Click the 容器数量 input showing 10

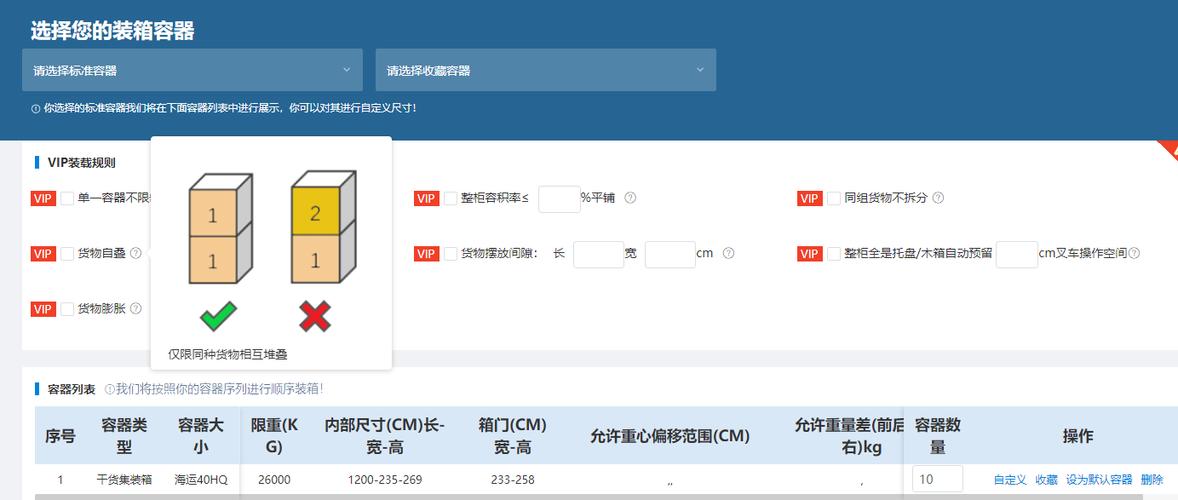[937, 480]
